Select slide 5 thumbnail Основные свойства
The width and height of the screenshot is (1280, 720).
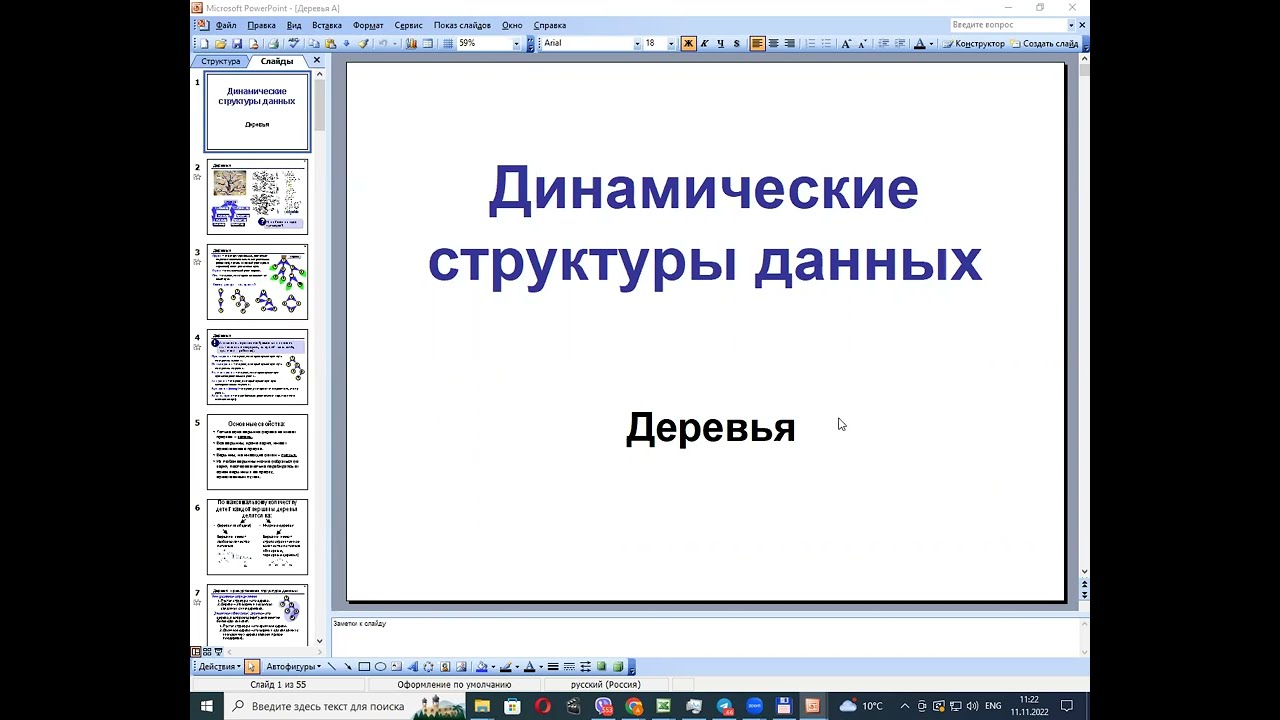point(257,452)
